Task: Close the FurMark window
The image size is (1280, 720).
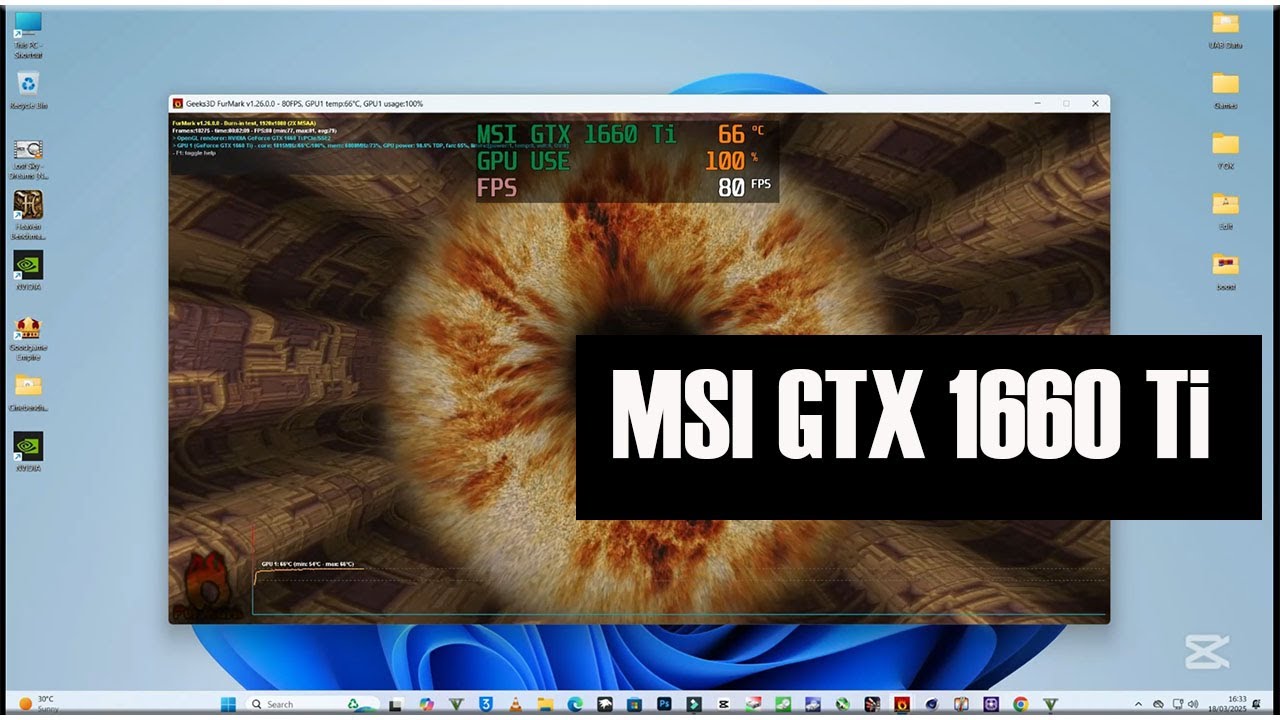Action: click(x=1095, y=103)
